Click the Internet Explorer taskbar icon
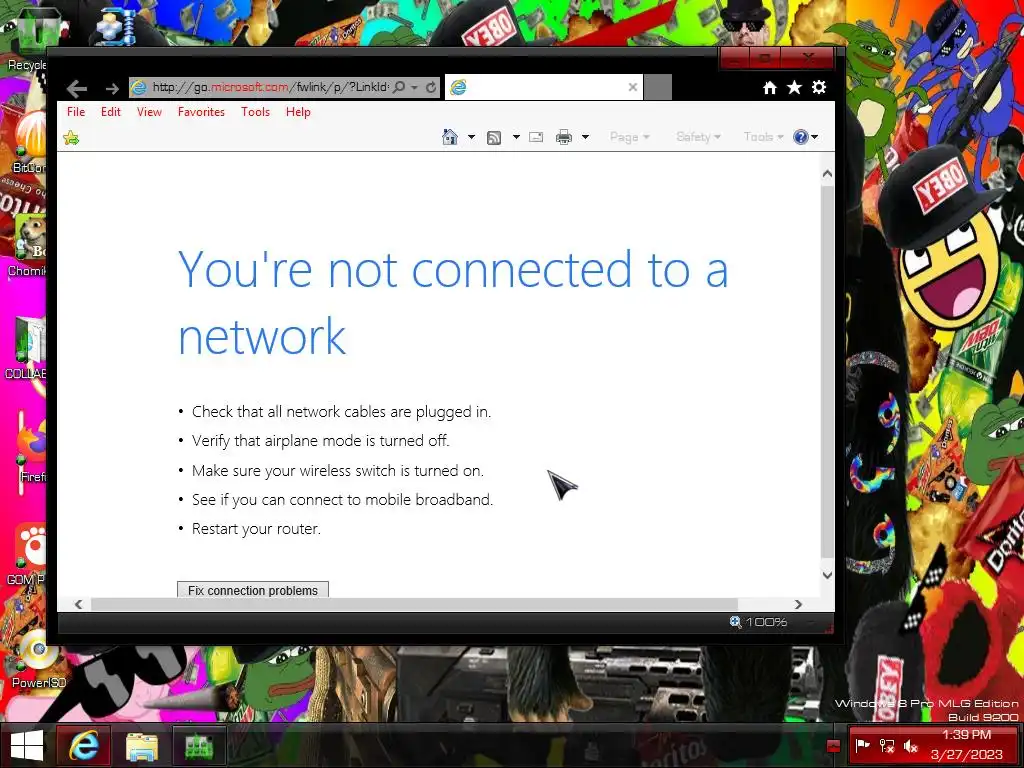 click(x=84, y=745)
